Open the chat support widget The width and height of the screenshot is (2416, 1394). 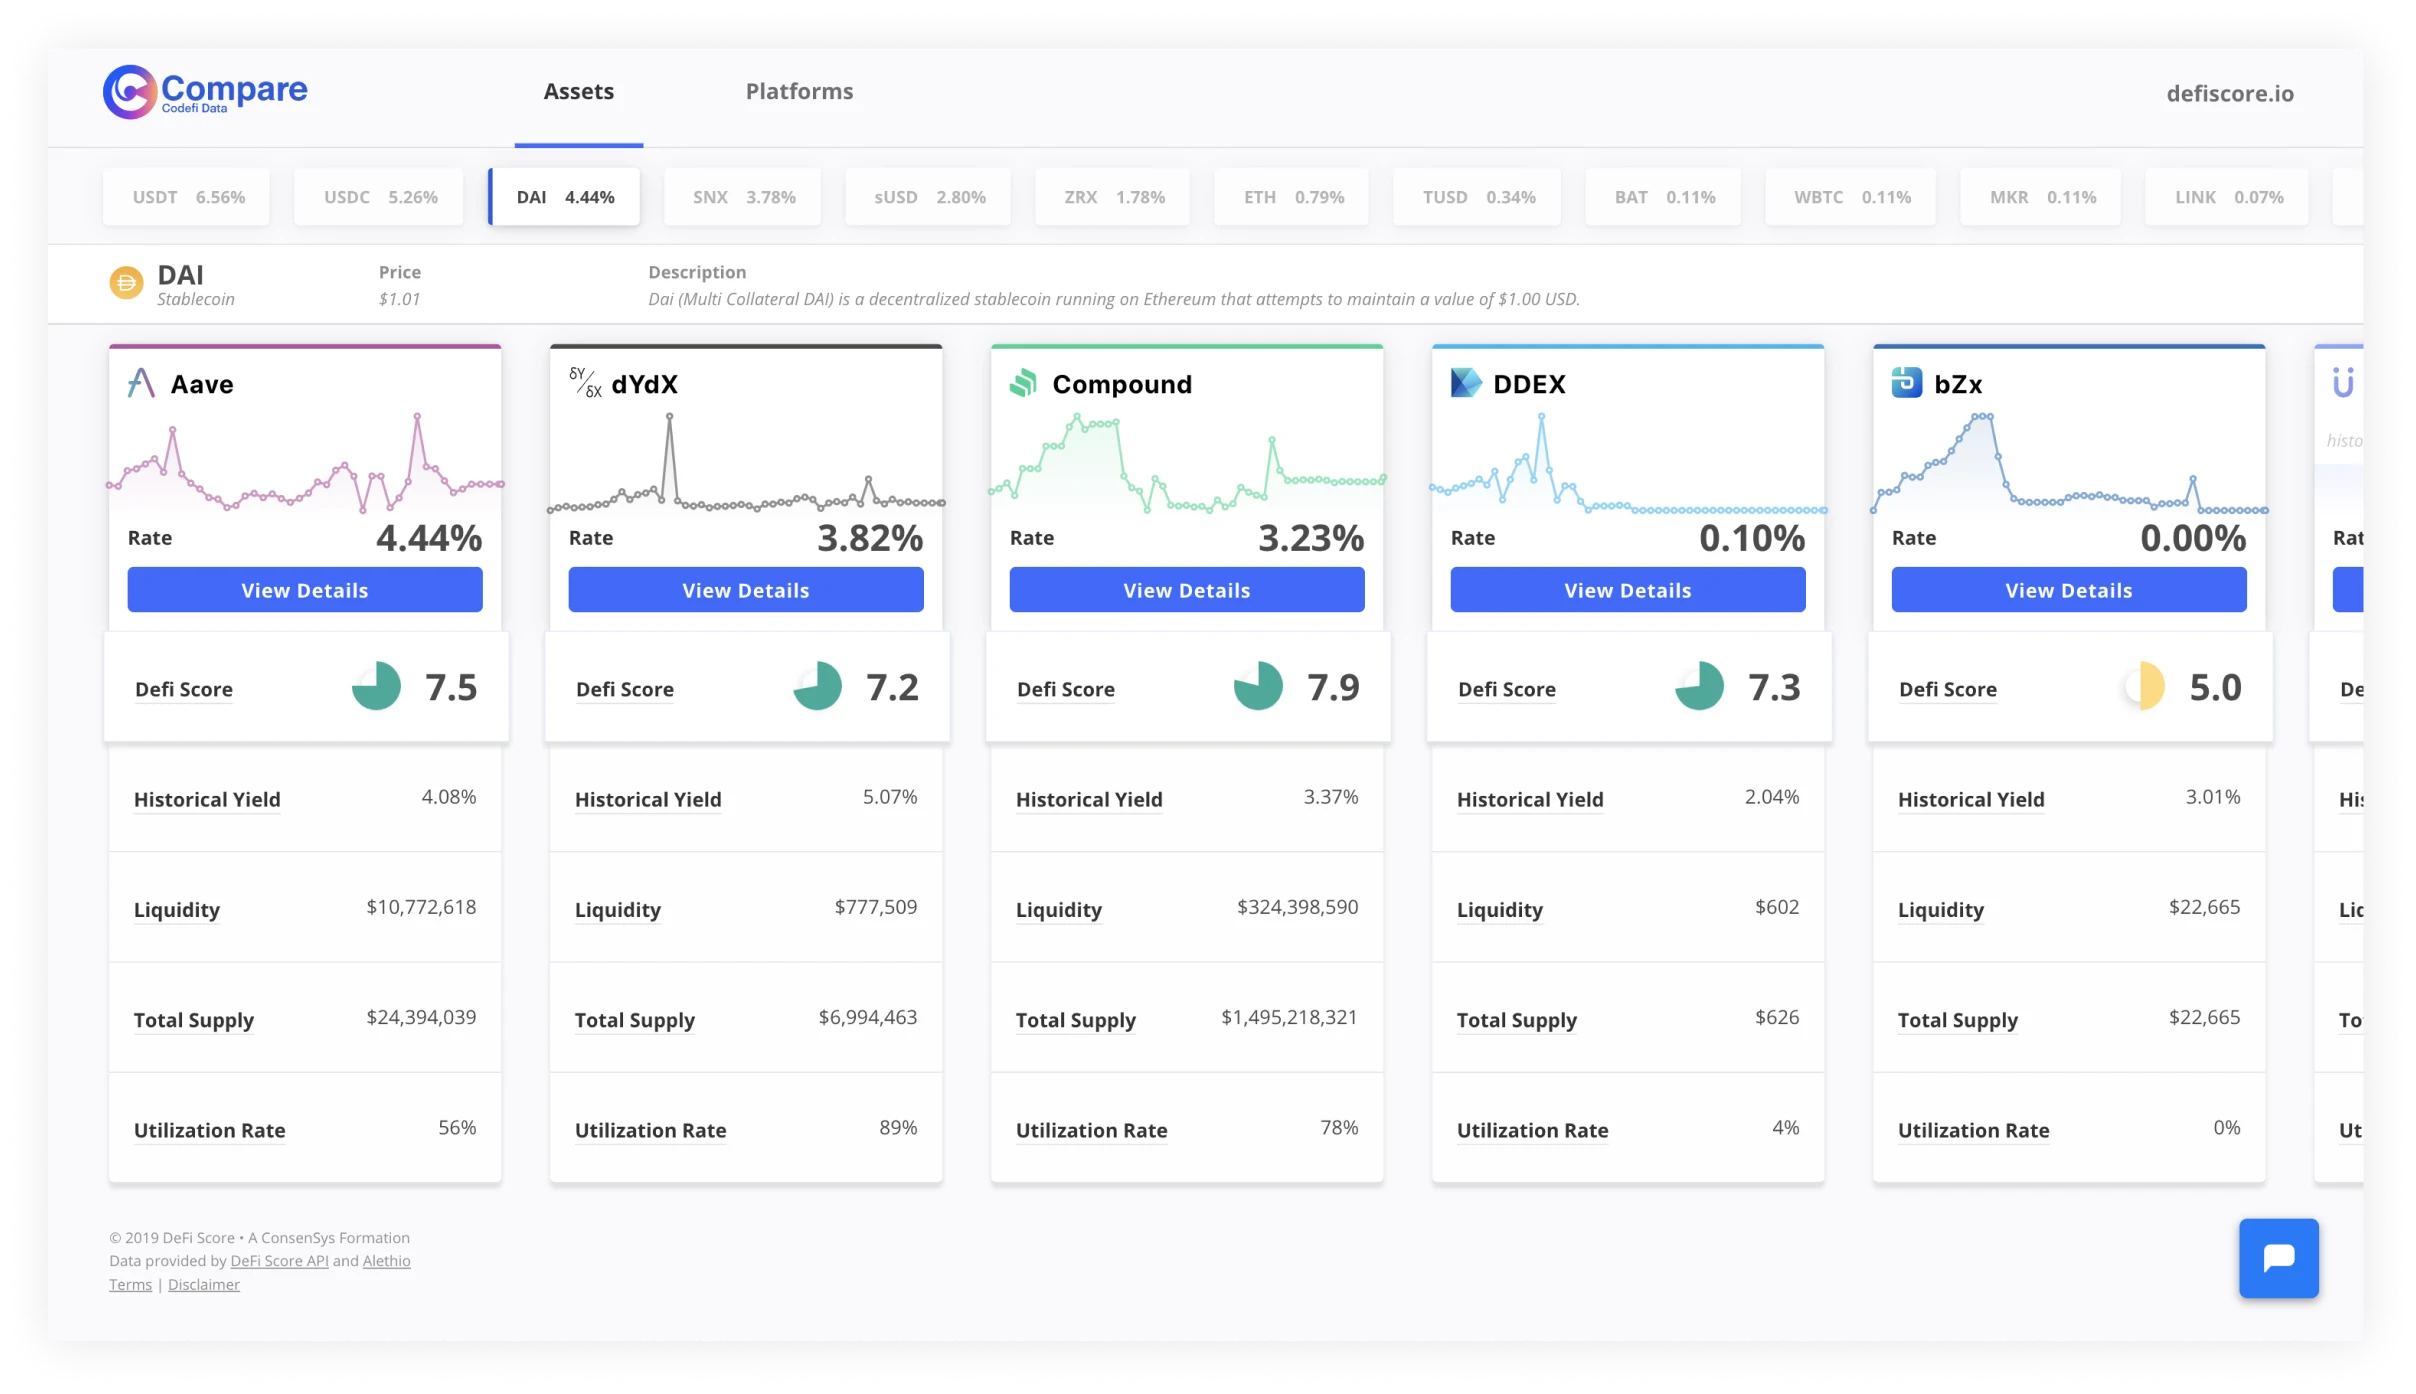point(2278,1258)
